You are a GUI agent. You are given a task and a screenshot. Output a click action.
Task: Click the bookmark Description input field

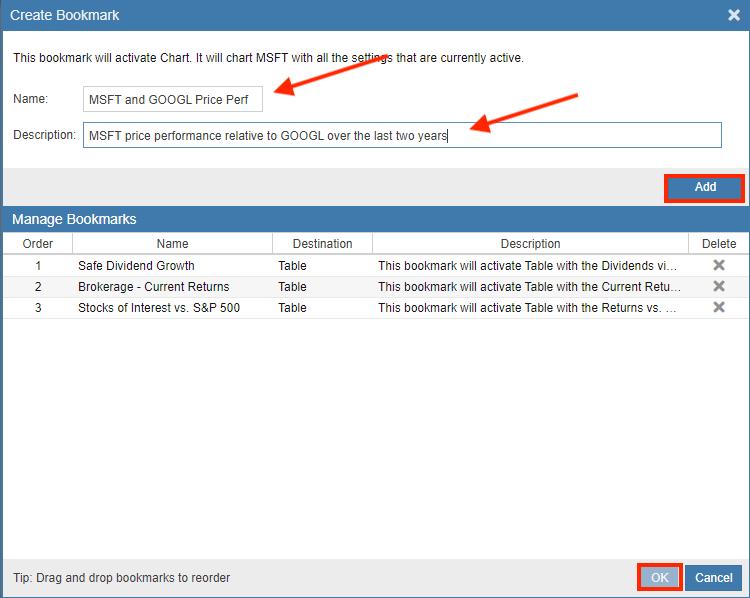402,135
